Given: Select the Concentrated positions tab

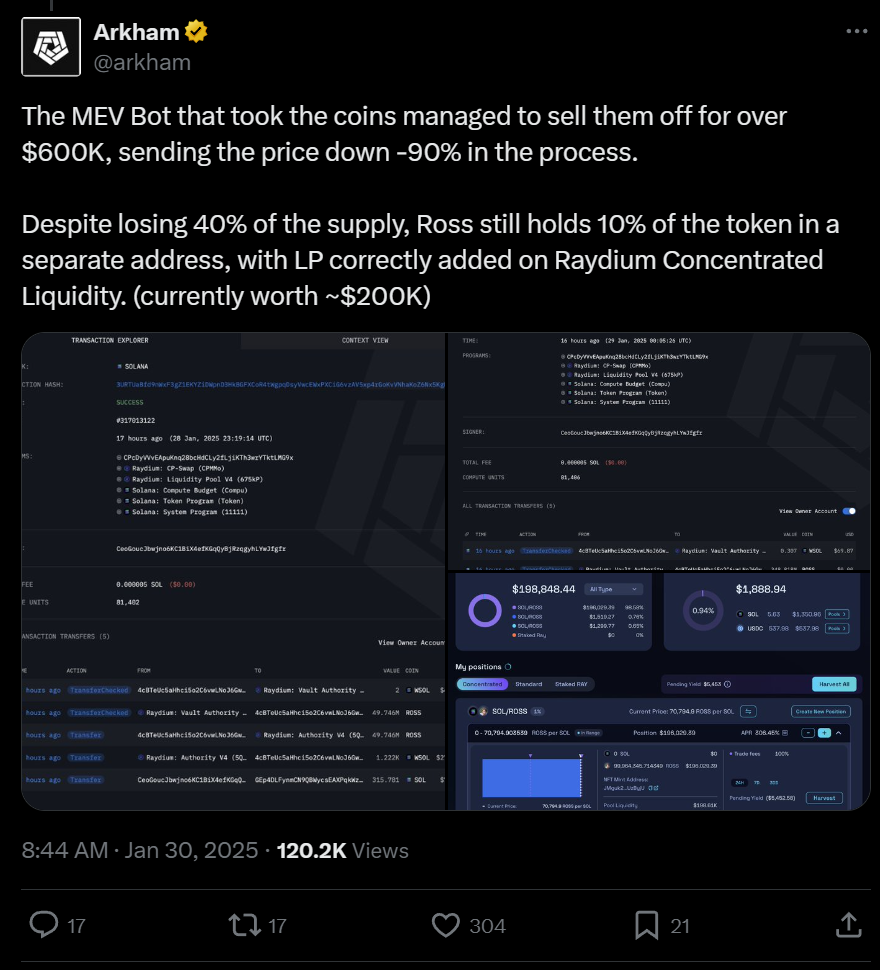Looking at the screenshot, I should [x=482, y=684].
